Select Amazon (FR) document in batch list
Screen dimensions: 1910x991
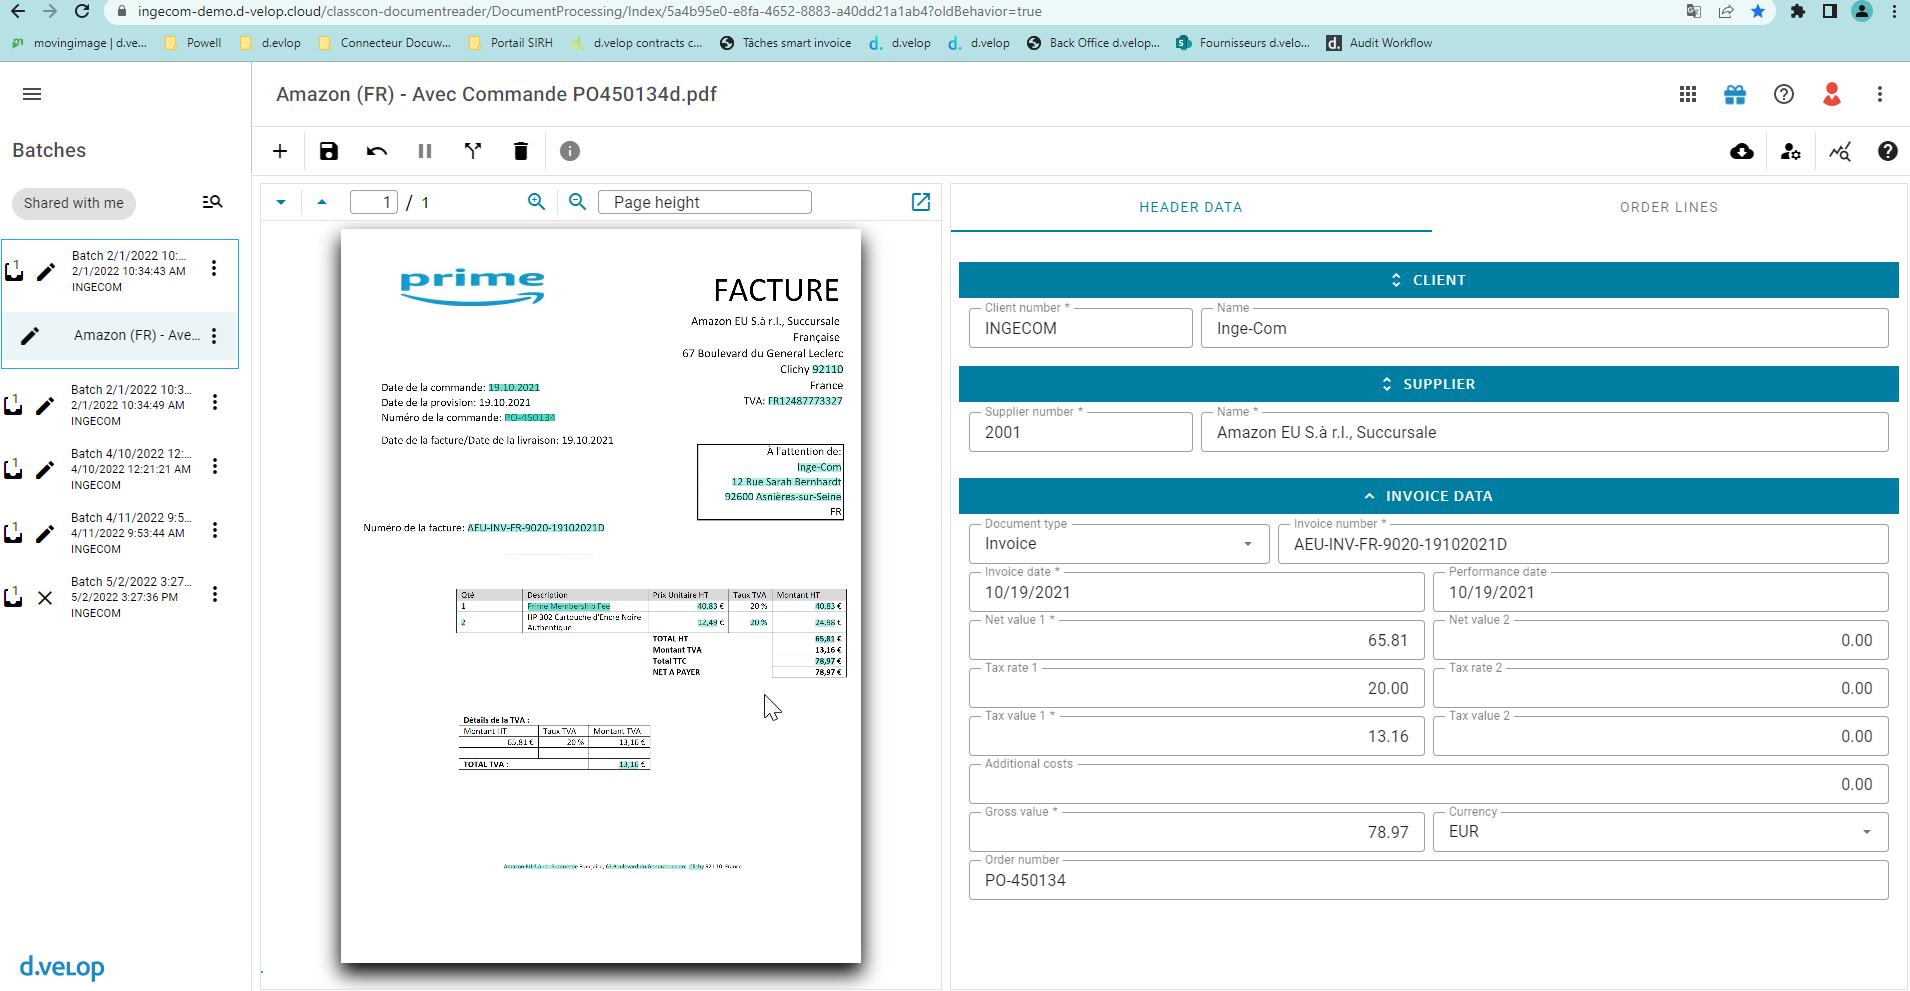(x=120, y=336)
